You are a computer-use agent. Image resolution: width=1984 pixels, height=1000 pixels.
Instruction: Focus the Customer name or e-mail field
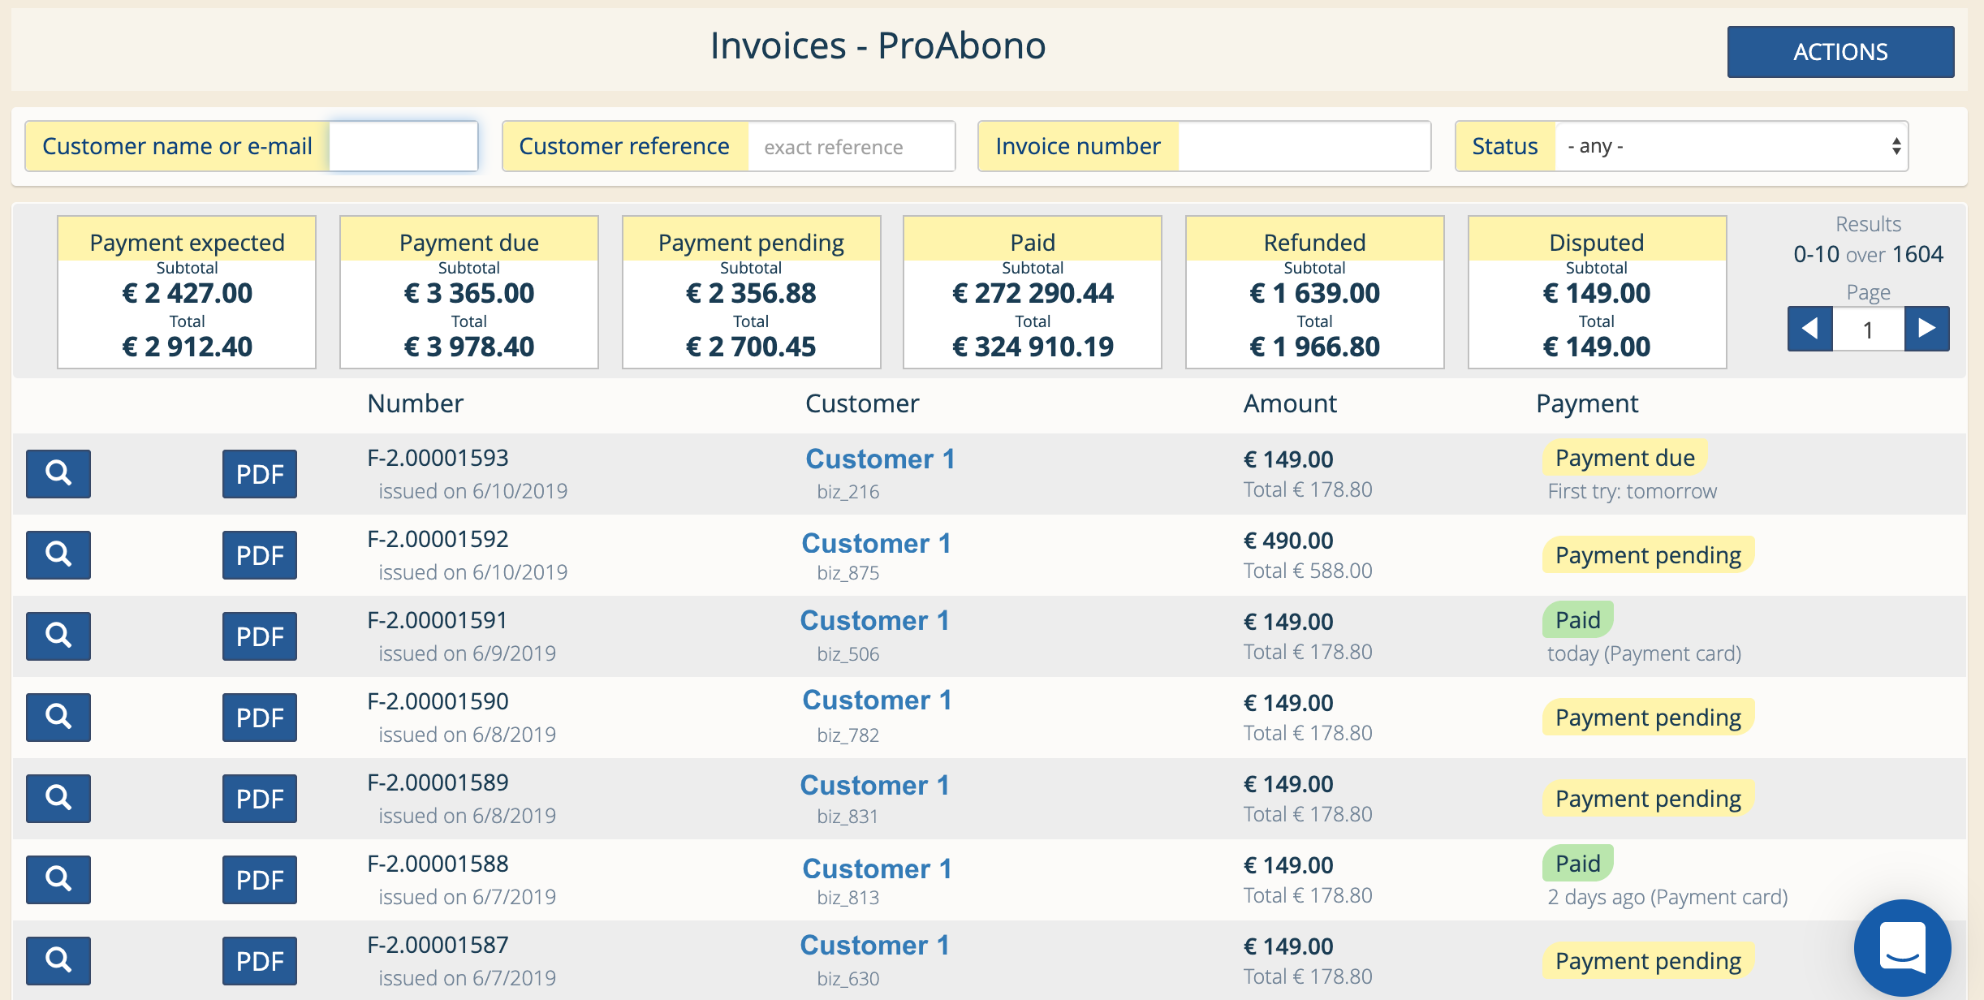(403, 146)
